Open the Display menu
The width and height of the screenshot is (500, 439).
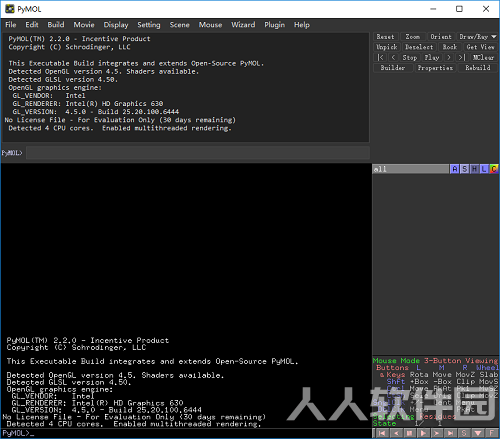116,25
